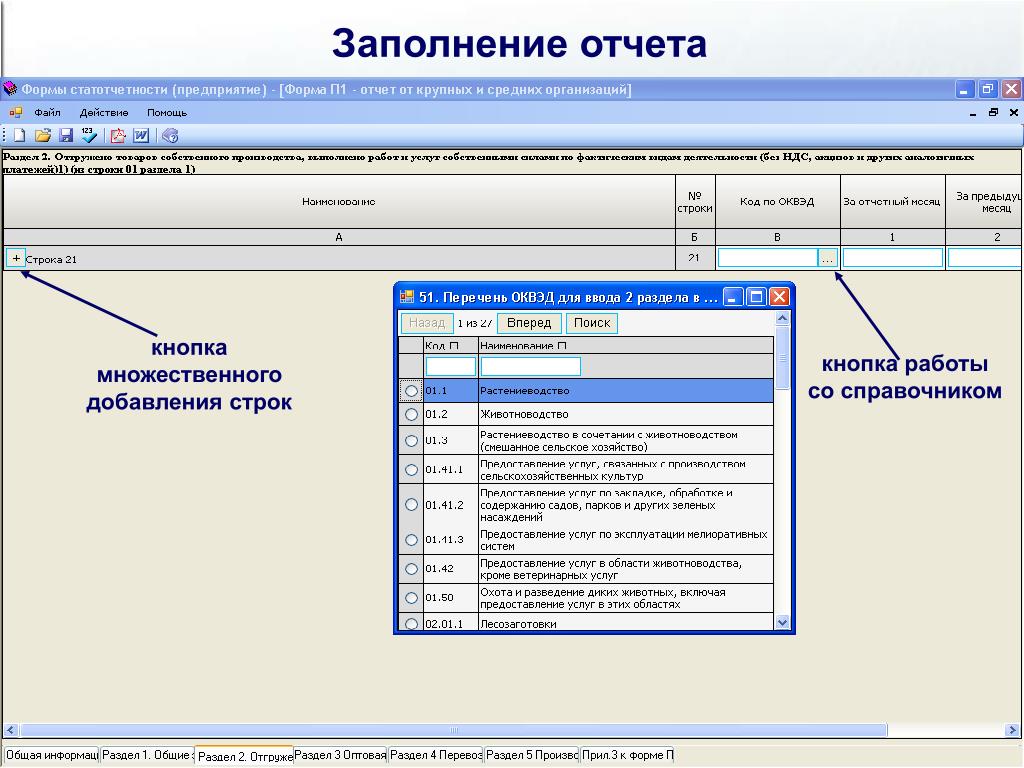This screenshot has height=768, width=1024.
Task: Save the report with the floppy disk icon
Action: [x=66, y=135]
